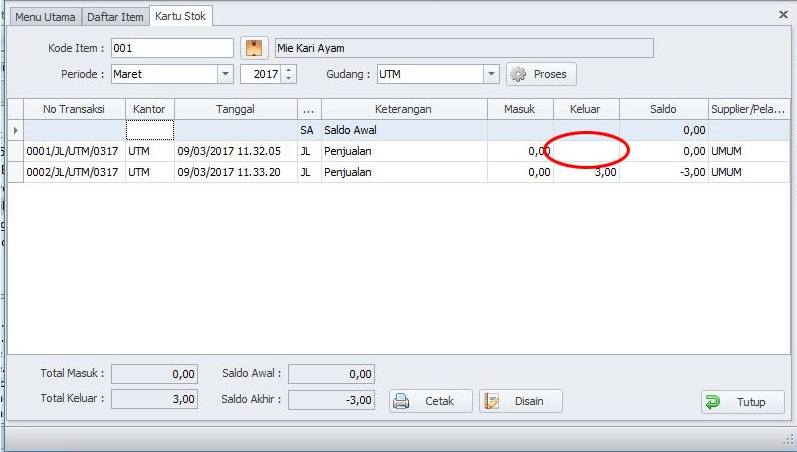Click the Masuk column header
The width and height of the screenshot is (797, 452).
520,109
